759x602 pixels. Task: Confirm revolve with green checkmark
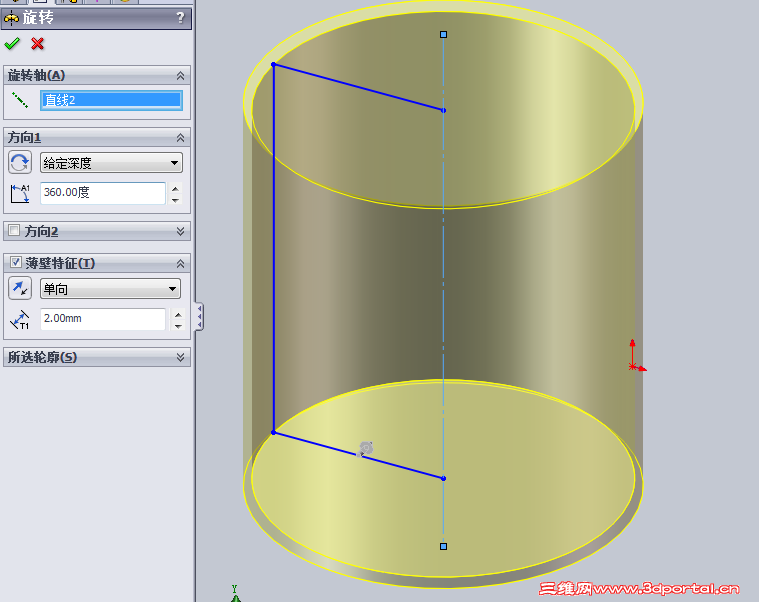(x=12, y=44)
